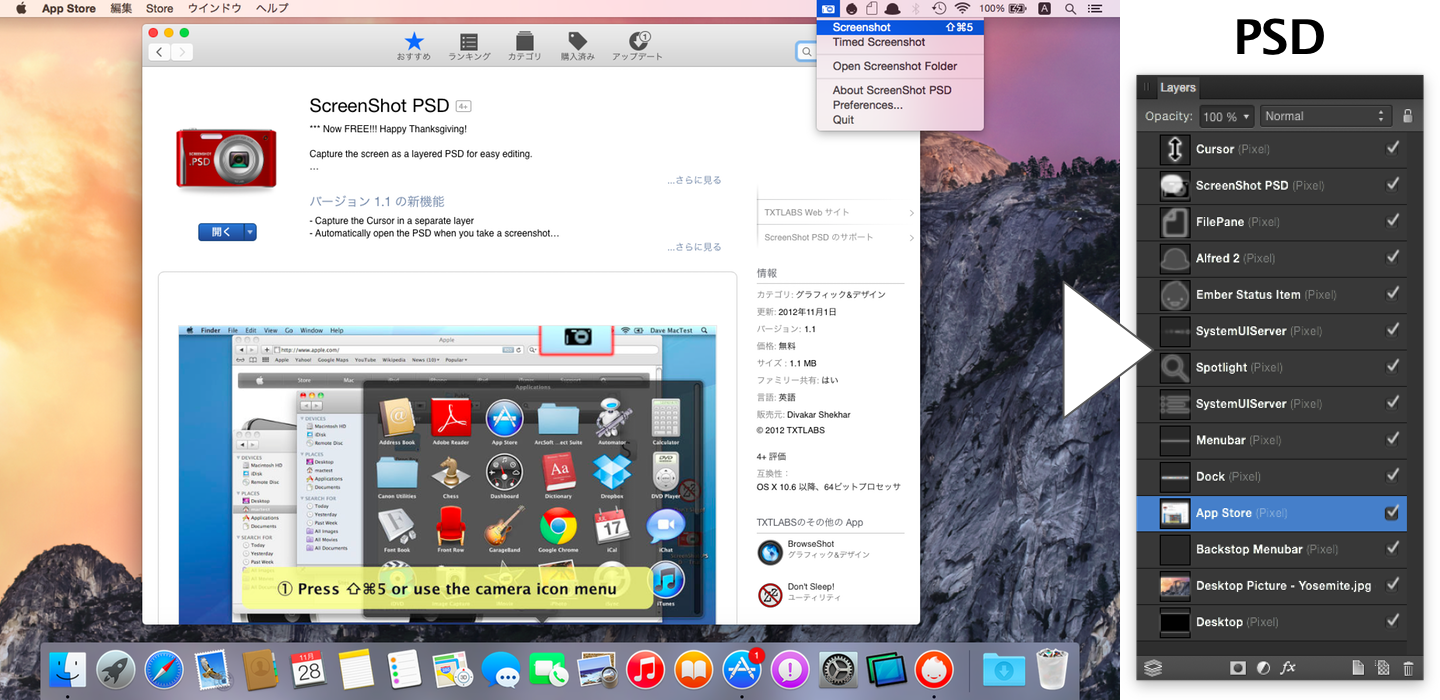Choose Timed Screenshot menu entry
Image resolution: width=1440 pixels, height=700 pixels.
tap(900, 42)
